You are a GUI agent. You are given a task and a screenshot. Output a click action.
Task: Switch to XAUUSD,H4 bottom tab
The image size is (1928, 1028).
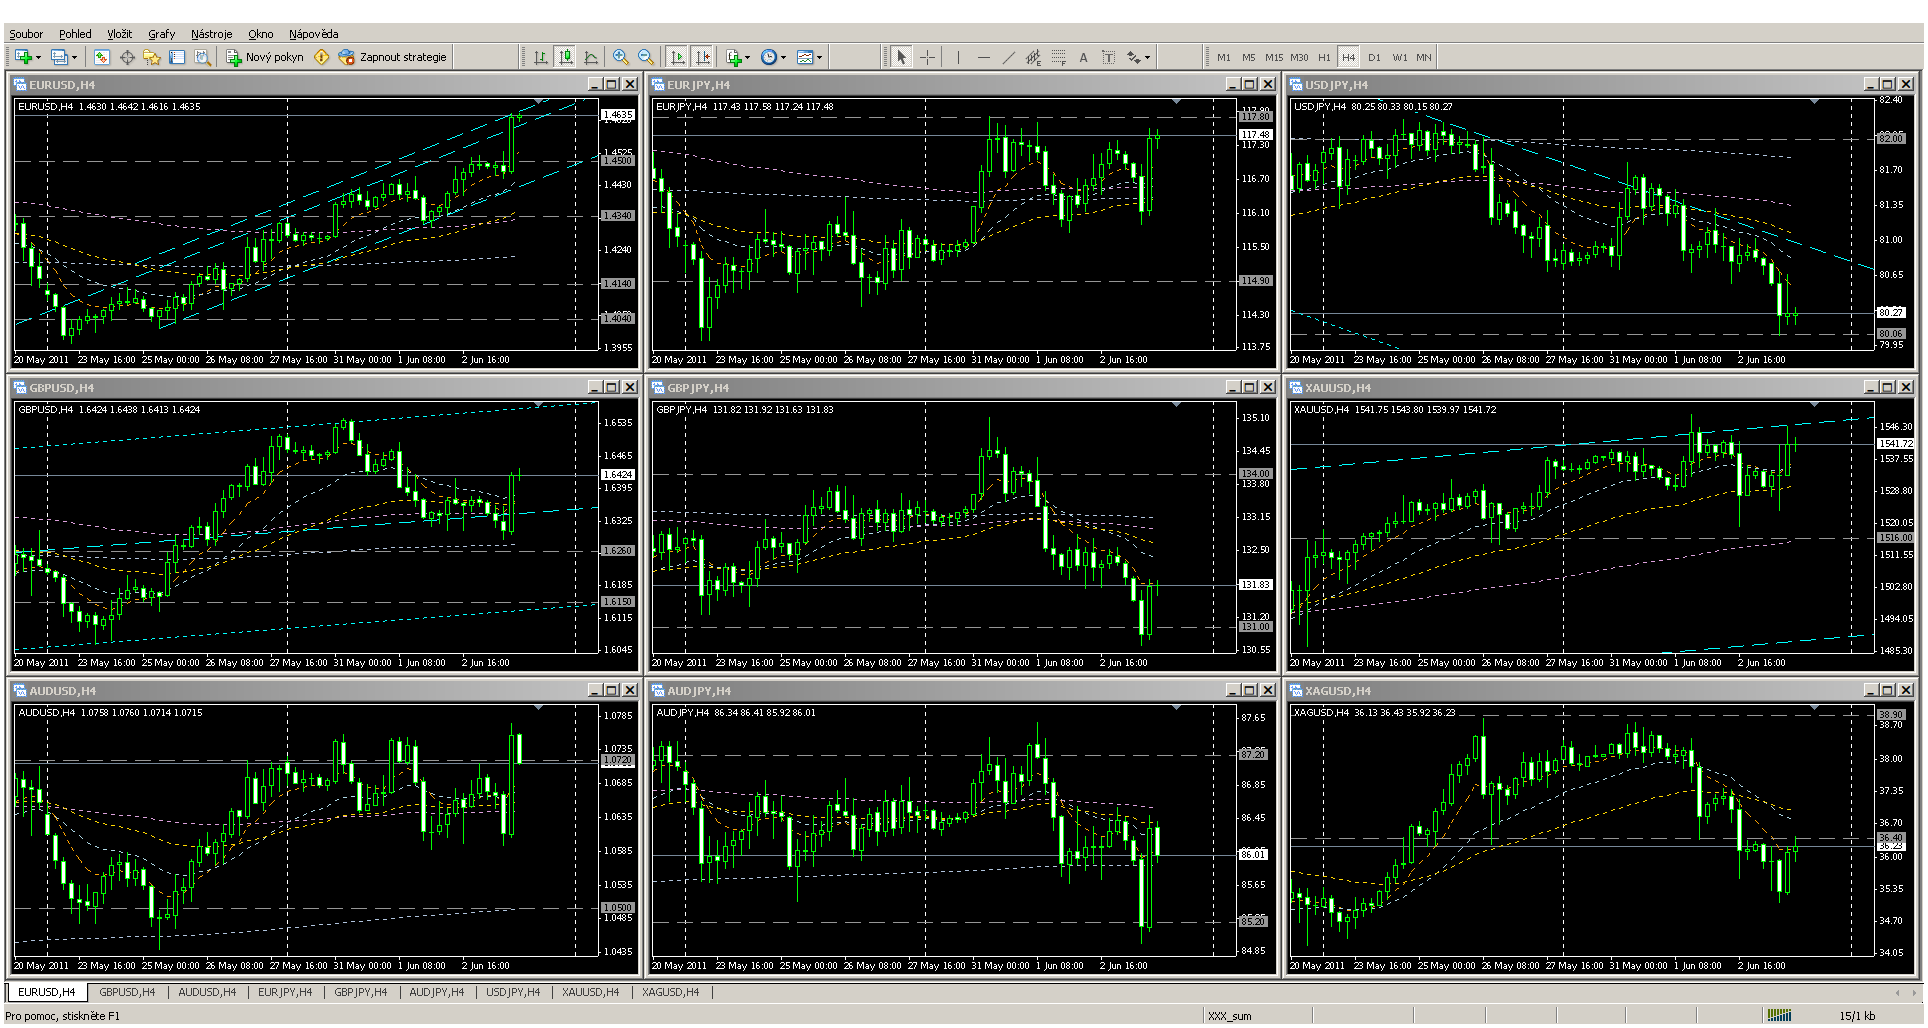(590, 992)
